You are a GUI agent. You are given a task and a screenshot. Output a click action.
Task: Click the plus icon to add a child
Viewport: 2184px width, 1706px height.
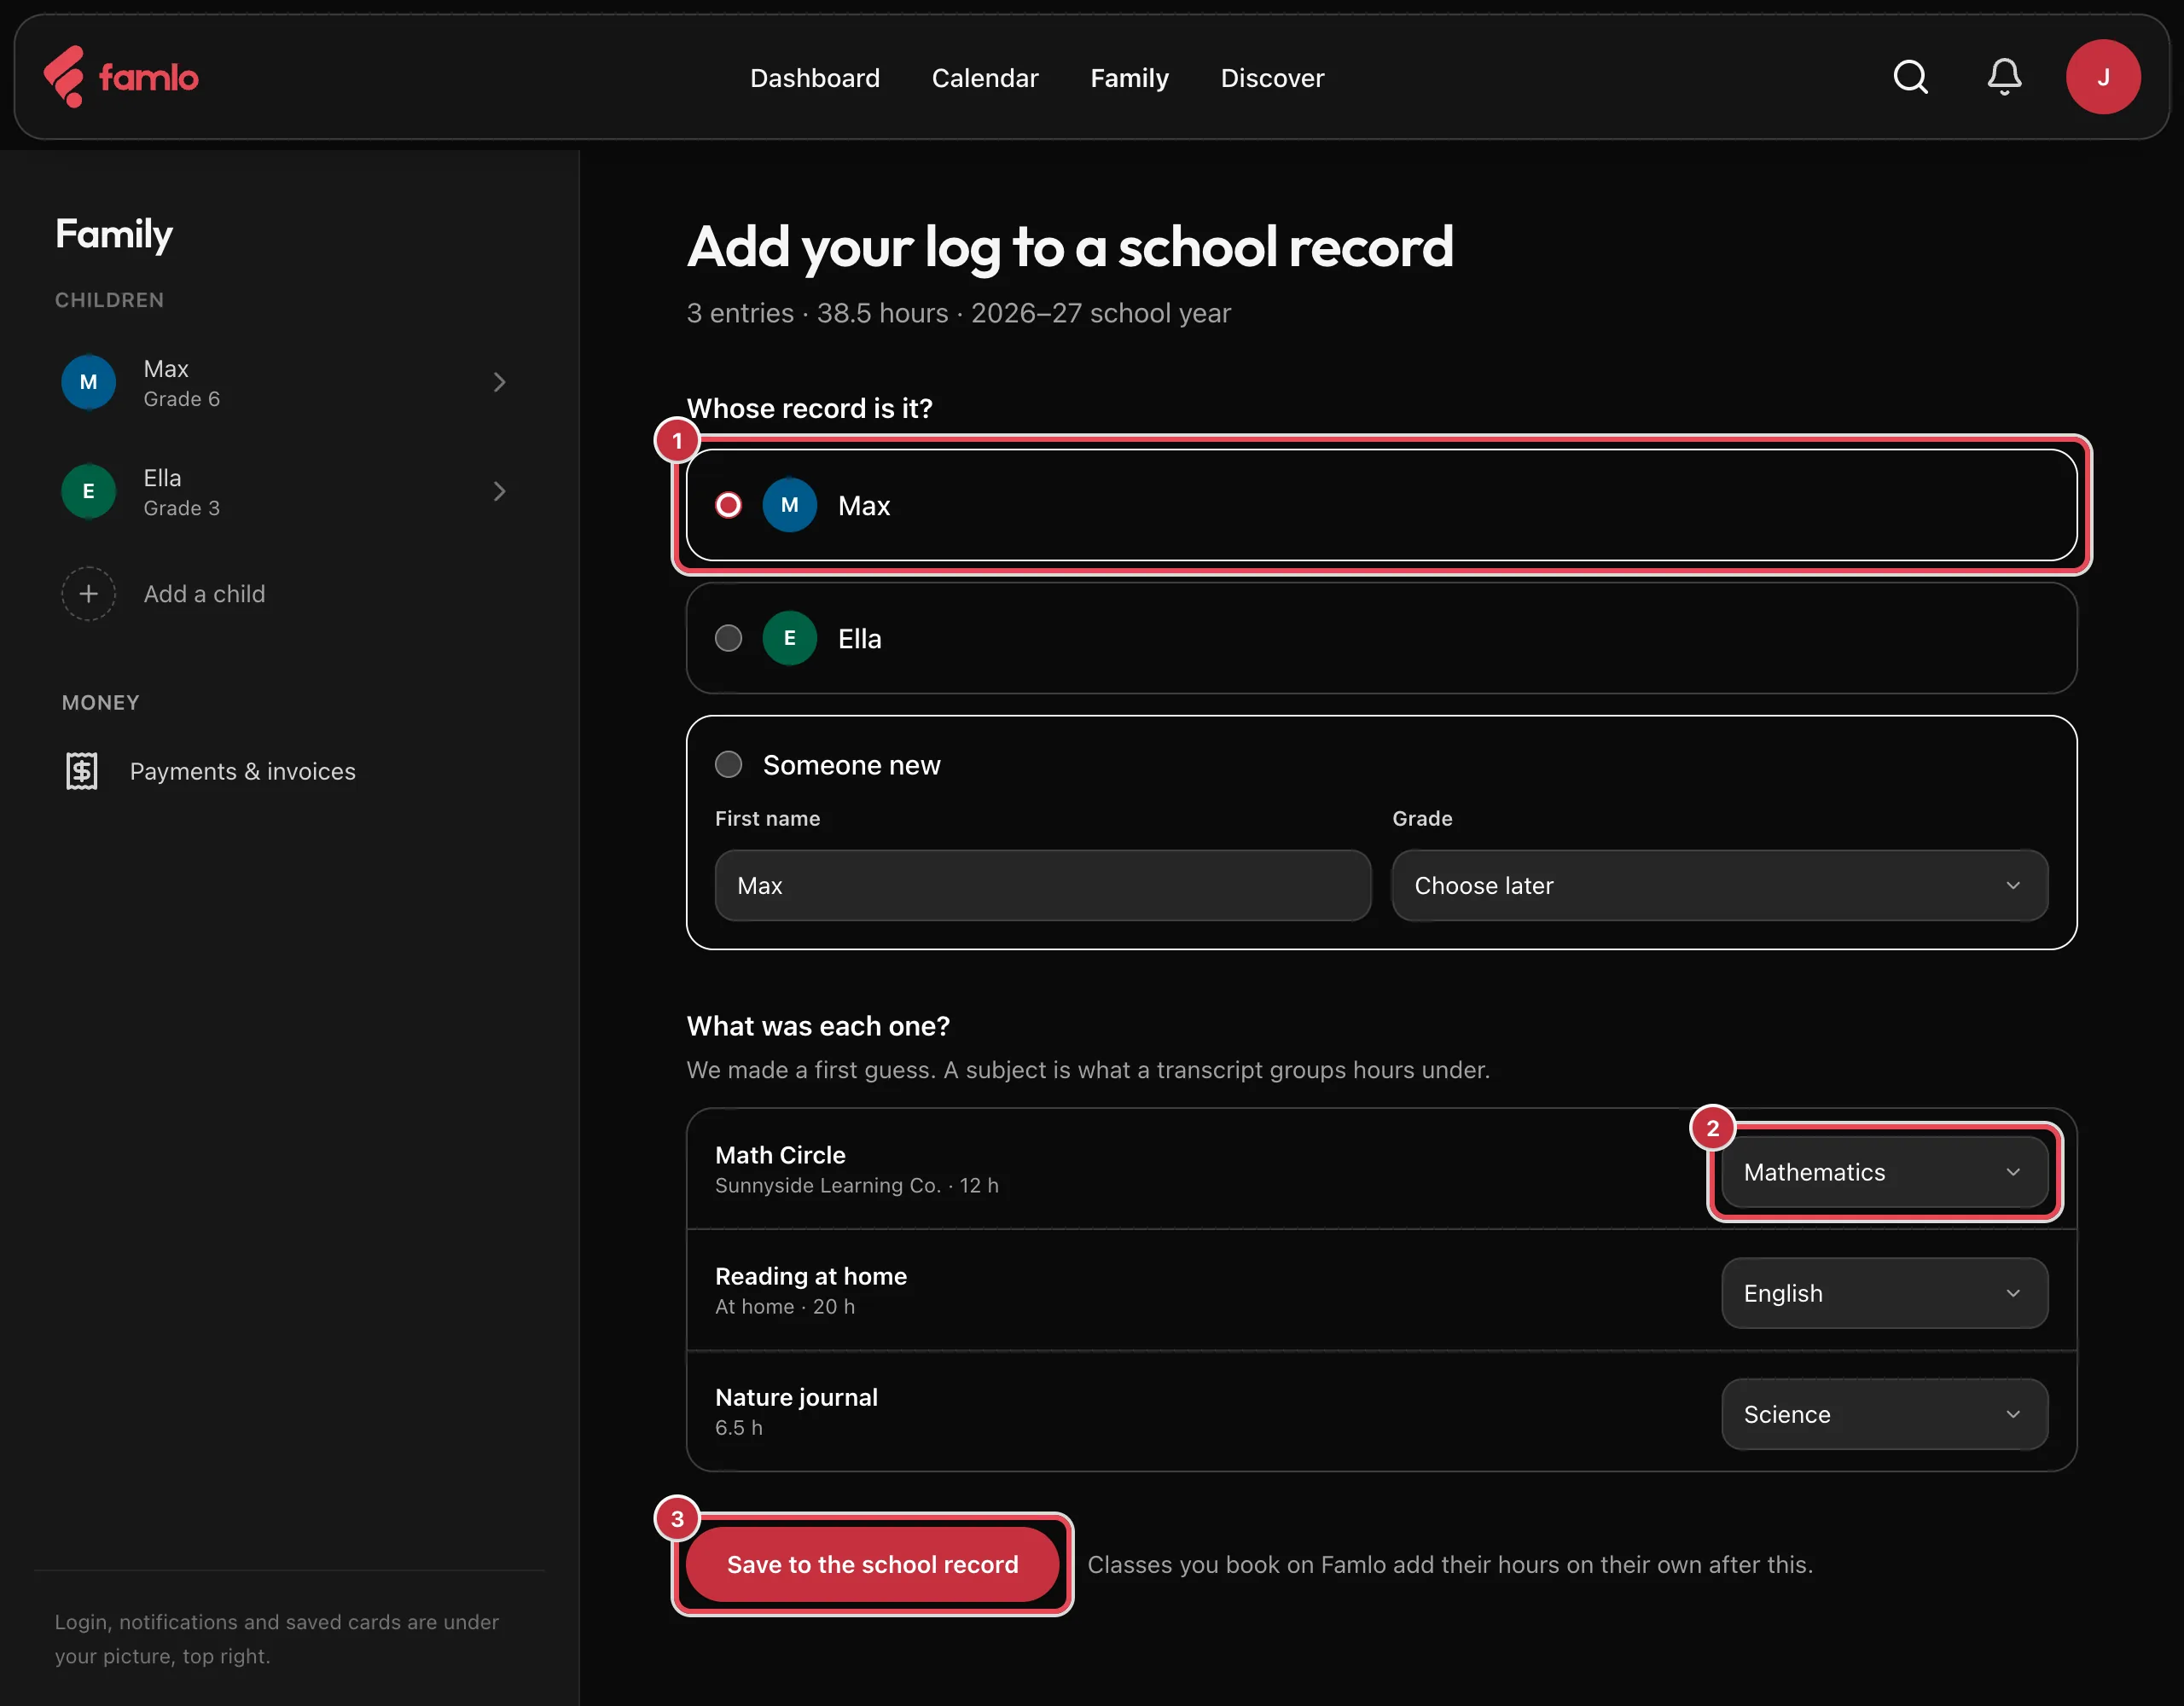[89, 594]
